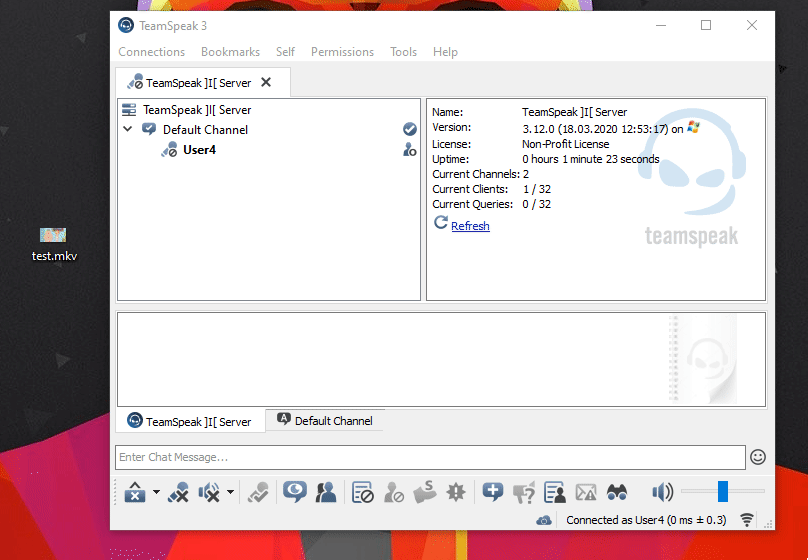The height and width of the screenshot is (560, 808).
Task: Open the Connections menu
Action: (152, 52)
